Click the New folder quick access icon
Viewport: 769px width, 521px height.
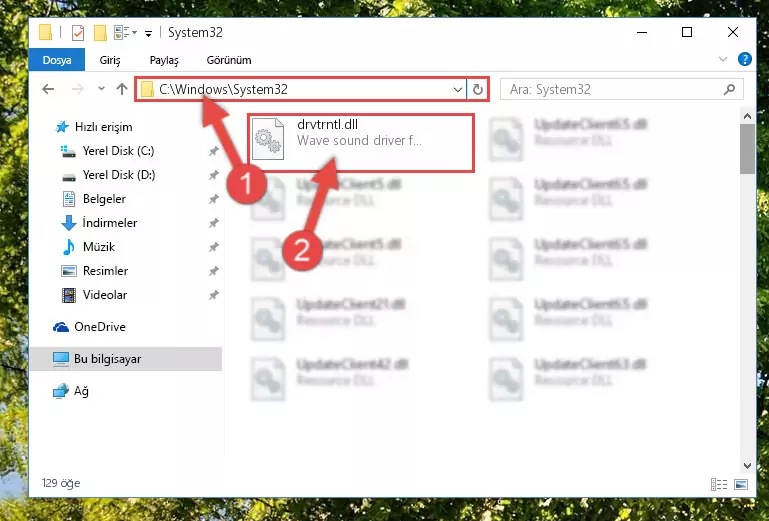tap(100, 33)
